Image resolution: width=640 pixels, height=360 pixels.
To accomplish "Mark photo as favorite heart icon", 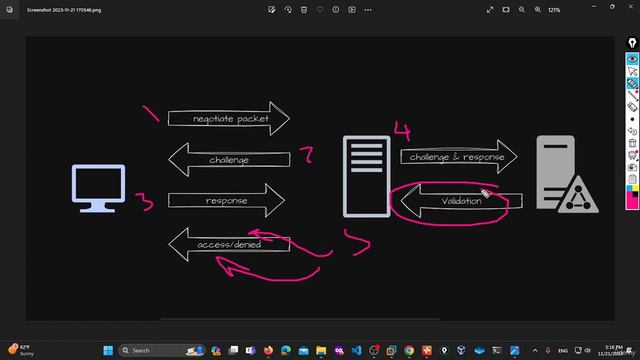I will point(320,10).
